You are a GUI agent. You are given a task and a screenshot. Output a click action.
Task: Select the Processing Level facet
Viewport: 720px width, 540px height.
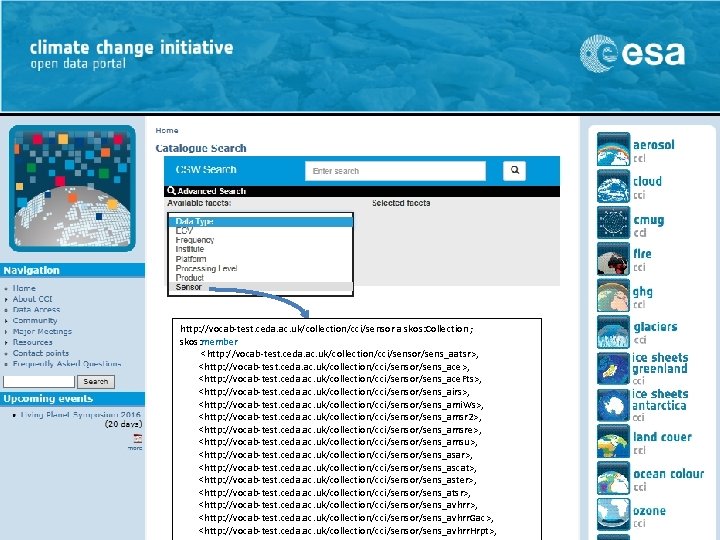pos(260,268)
